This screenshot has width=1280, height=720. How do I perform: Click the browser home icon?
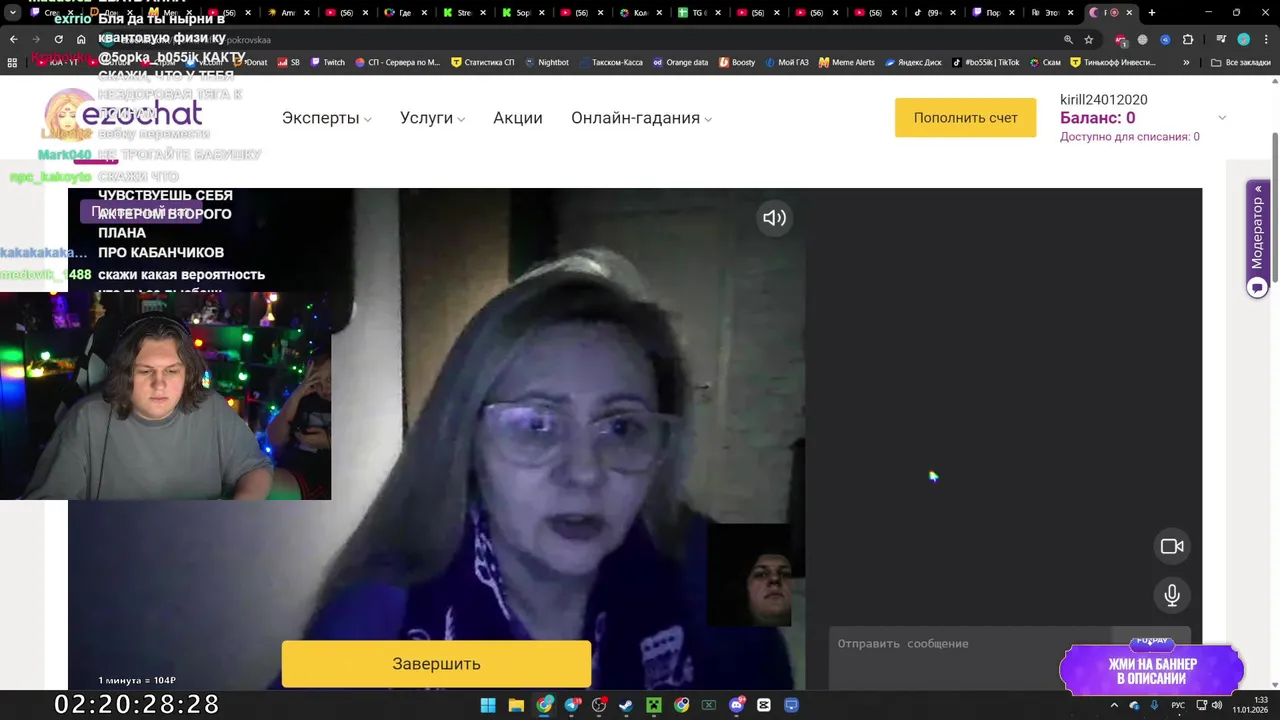click(x=81, y=39)
